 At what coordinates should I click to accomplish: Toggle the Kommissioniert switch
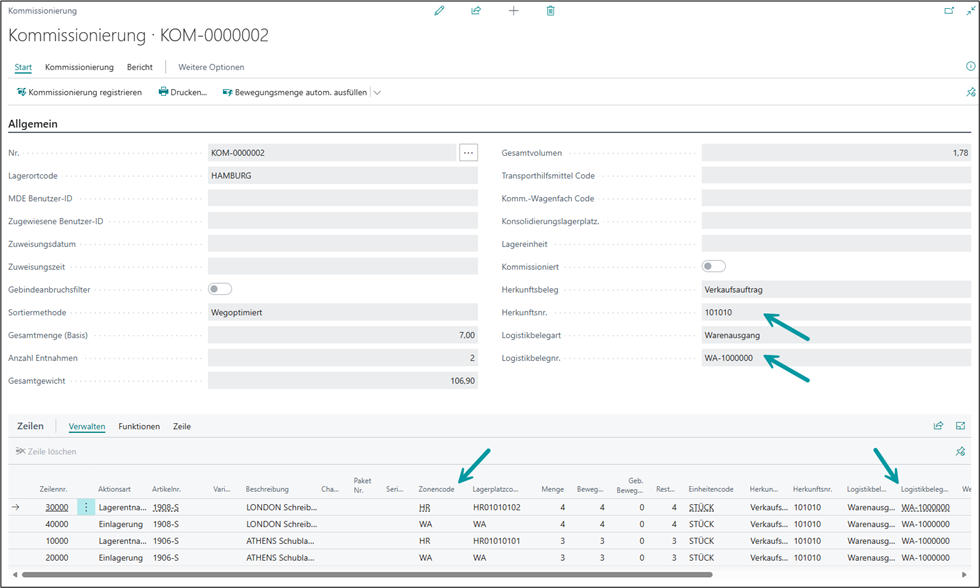(714, 267)
